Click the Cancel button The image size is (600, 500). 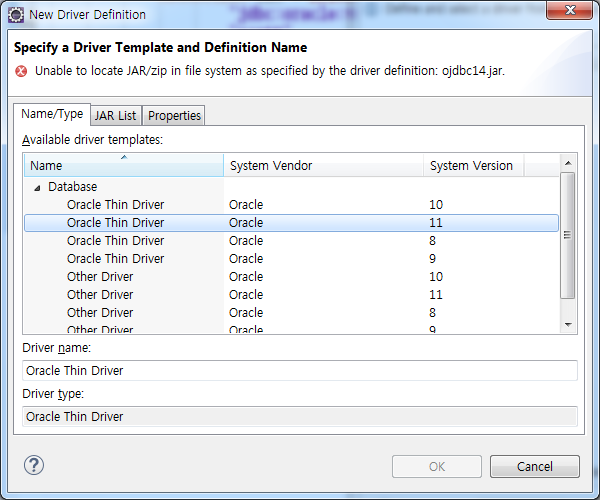[x=535, y=466]
